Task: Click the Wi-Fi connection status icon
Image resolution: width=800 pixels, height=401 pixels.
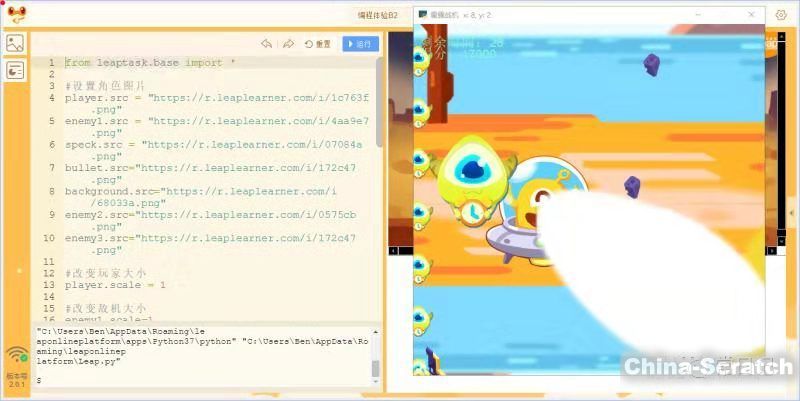Action: pos(17,354)
